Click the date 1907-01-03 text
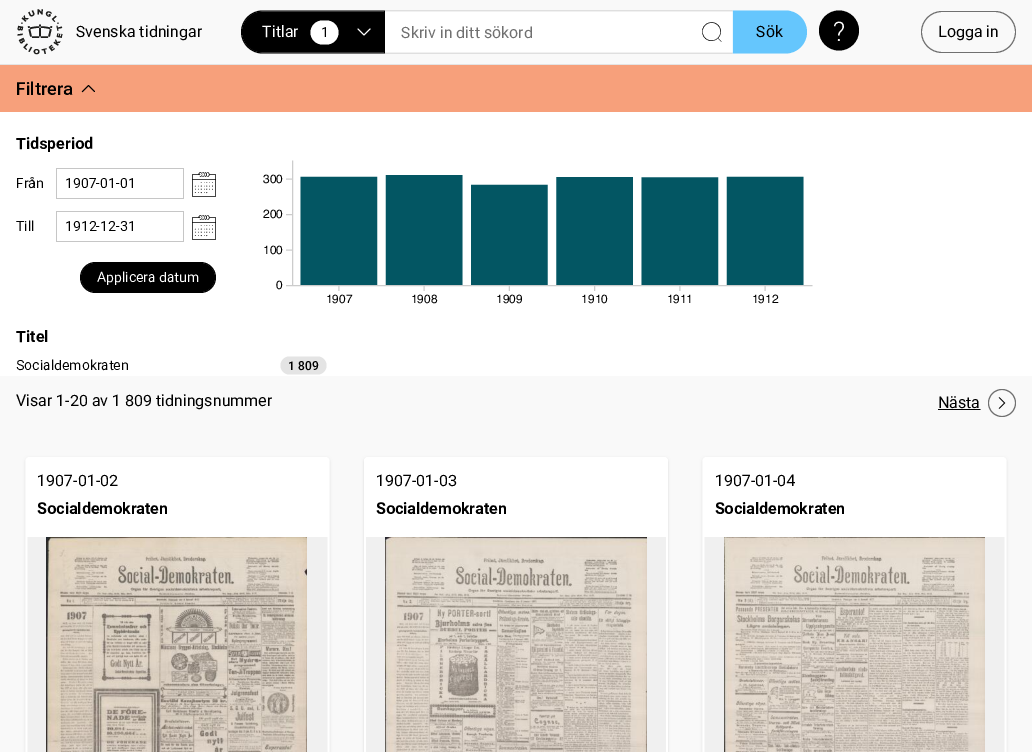Screen dimensions: 1032x752 (x=417, y=481)
